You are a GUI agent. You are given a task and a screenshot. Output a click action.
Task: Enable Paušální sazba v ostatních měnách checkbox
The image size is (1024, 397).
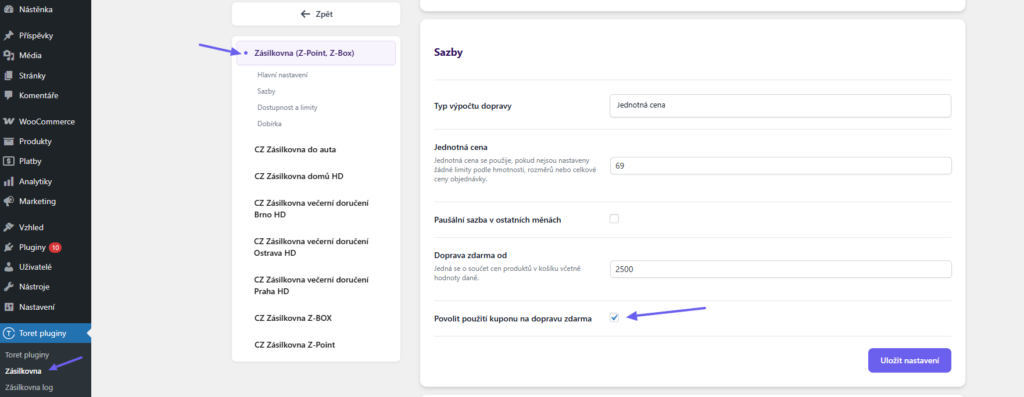(614, 219)
